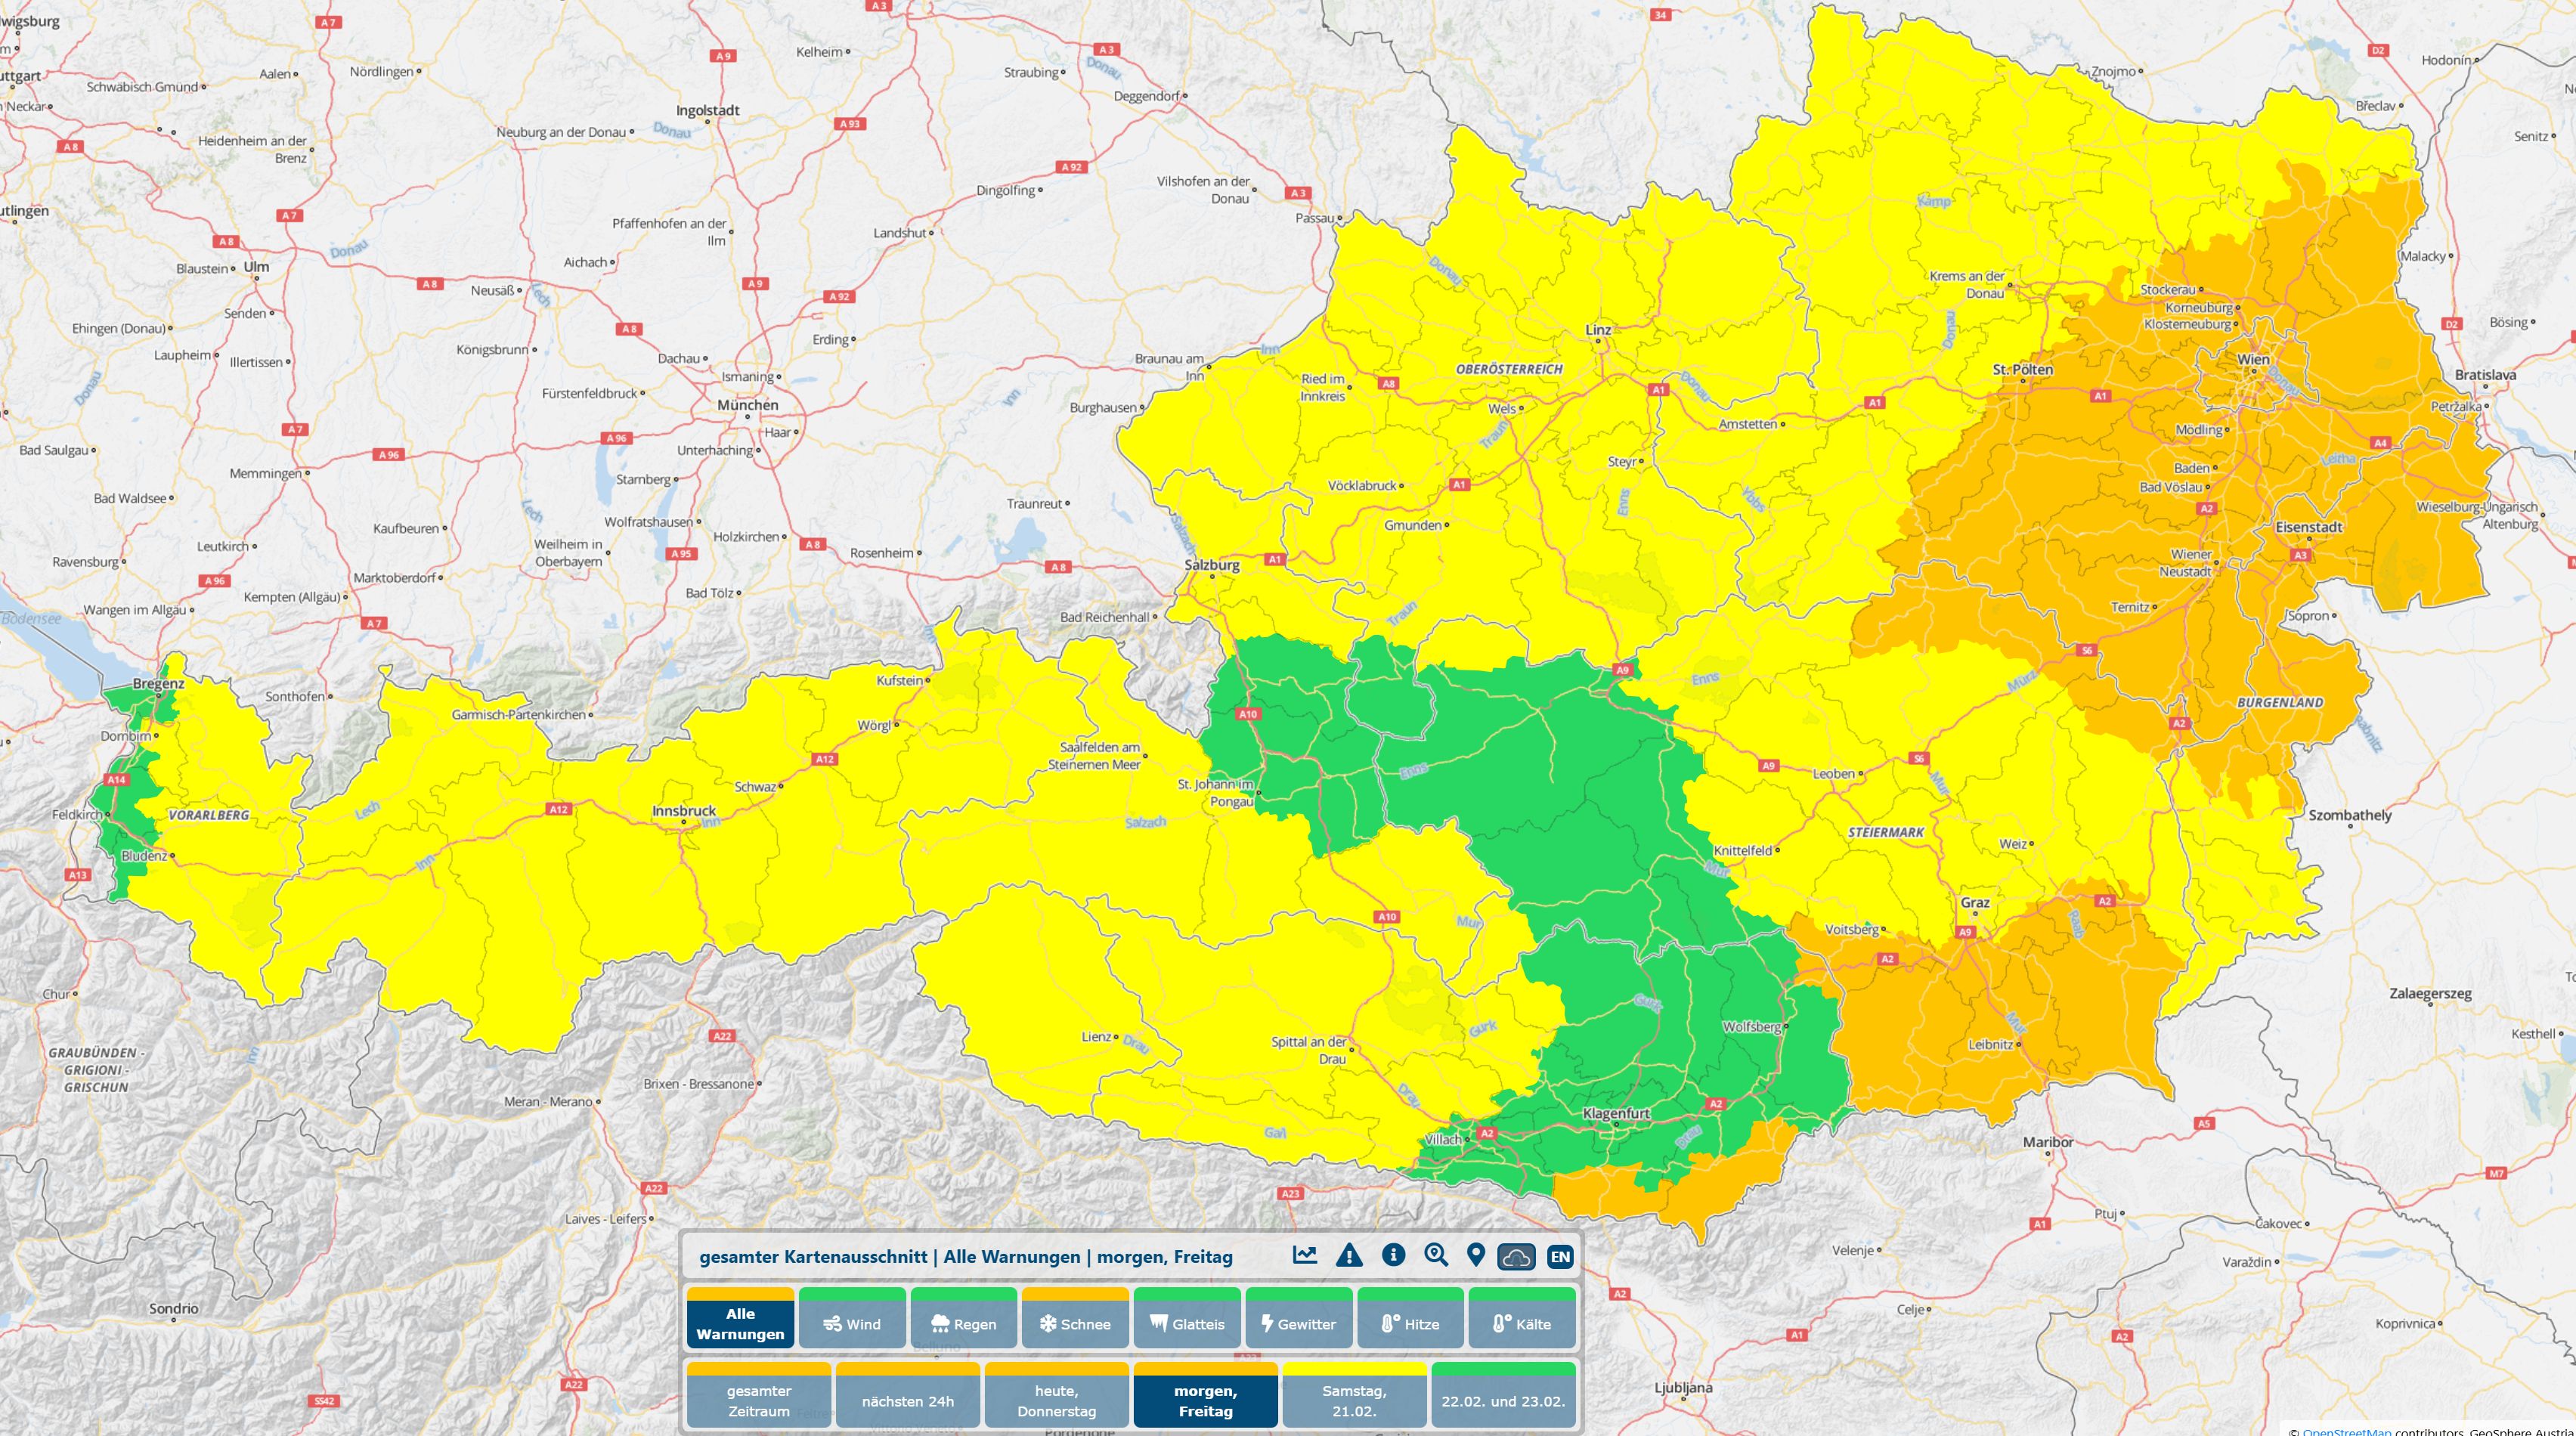Switch to heute, Donnerstag
2576x1436 pixels.
coord(1056,1400)
